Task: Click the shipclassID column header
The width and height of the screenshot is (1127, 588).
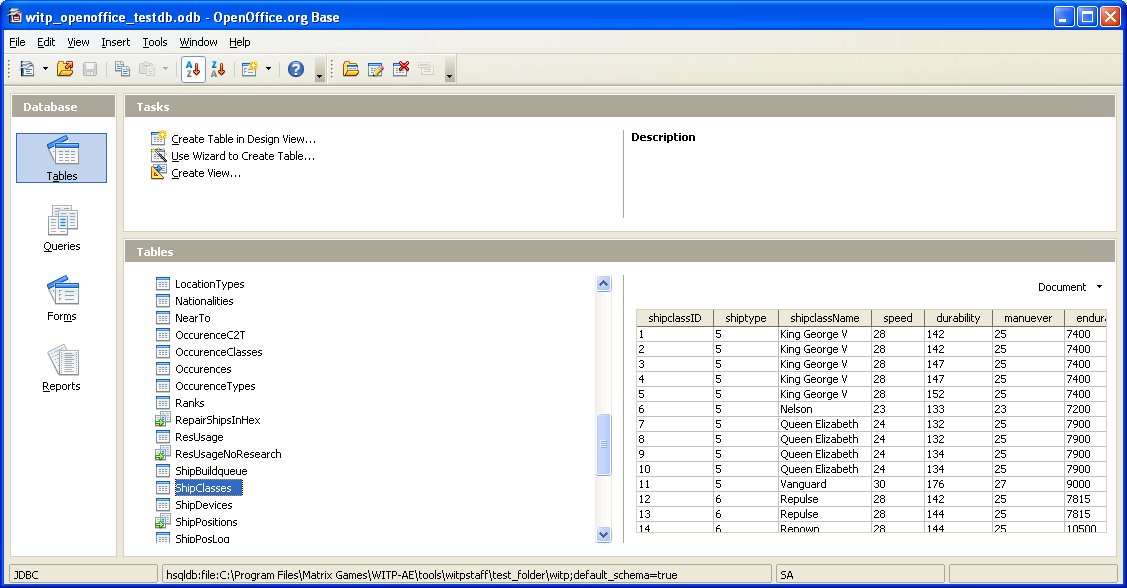Action: pos(674,318)
